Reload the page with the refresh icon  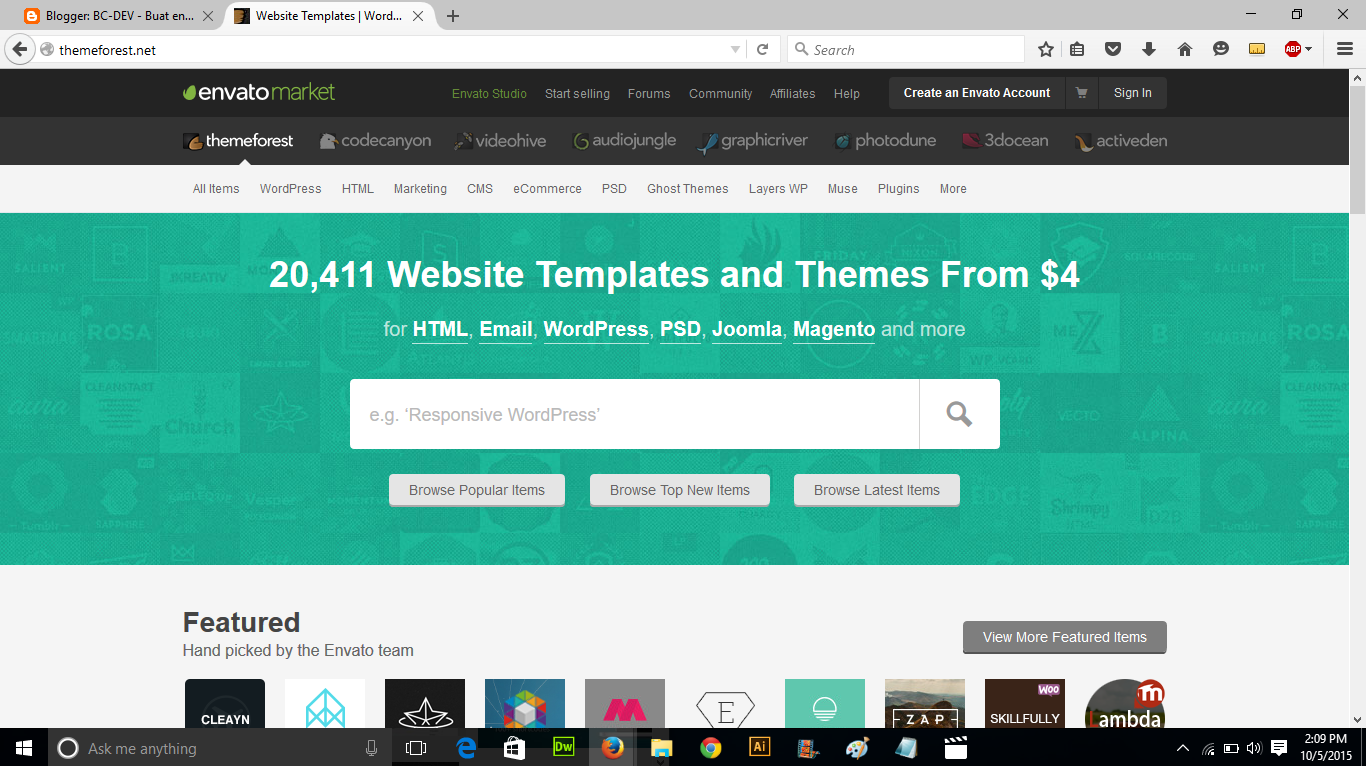[x=762, y=49]
